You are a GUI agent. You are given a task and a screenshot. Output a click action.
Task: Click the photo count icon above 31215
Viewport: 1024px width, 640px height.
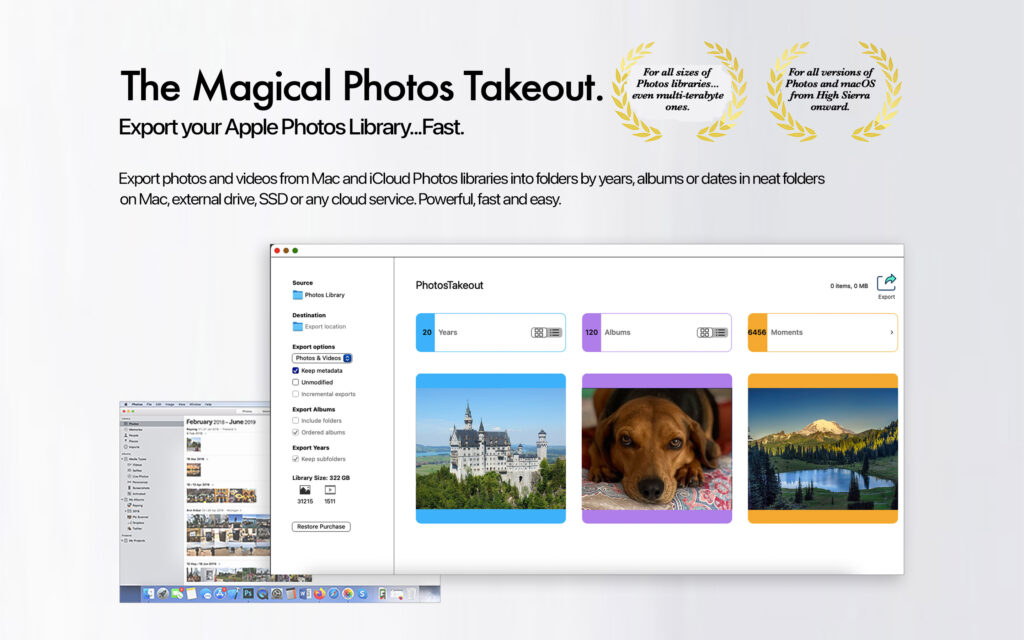[x=304, y=490]
